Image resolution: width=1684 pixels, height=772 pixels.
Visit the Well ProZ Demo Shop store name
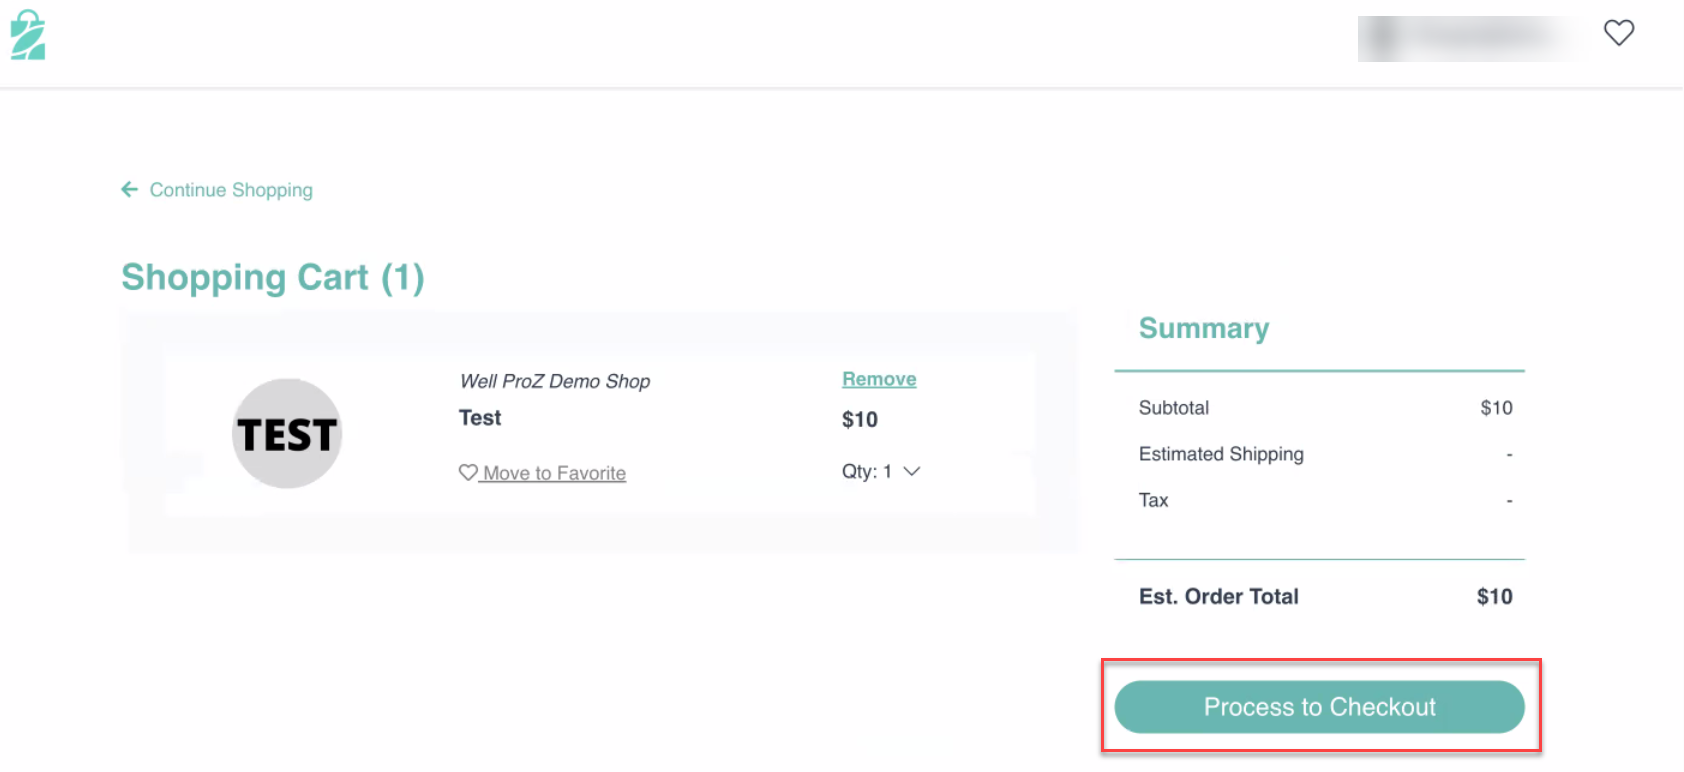(x=555, y=381)
